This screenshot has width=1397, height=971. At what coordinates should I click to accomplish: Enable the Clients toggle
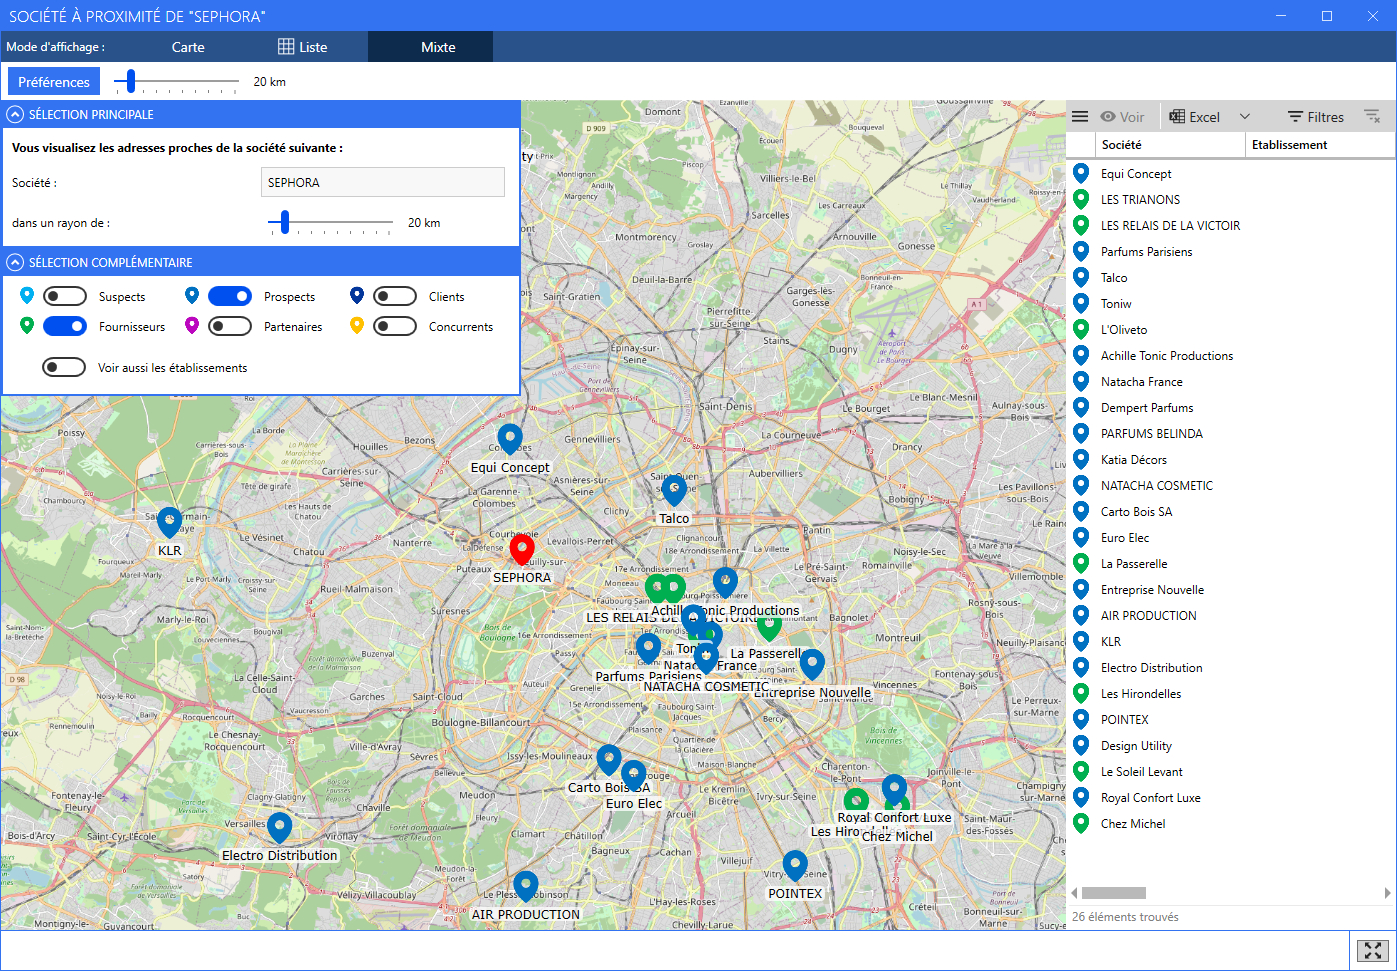pos(395,295)
